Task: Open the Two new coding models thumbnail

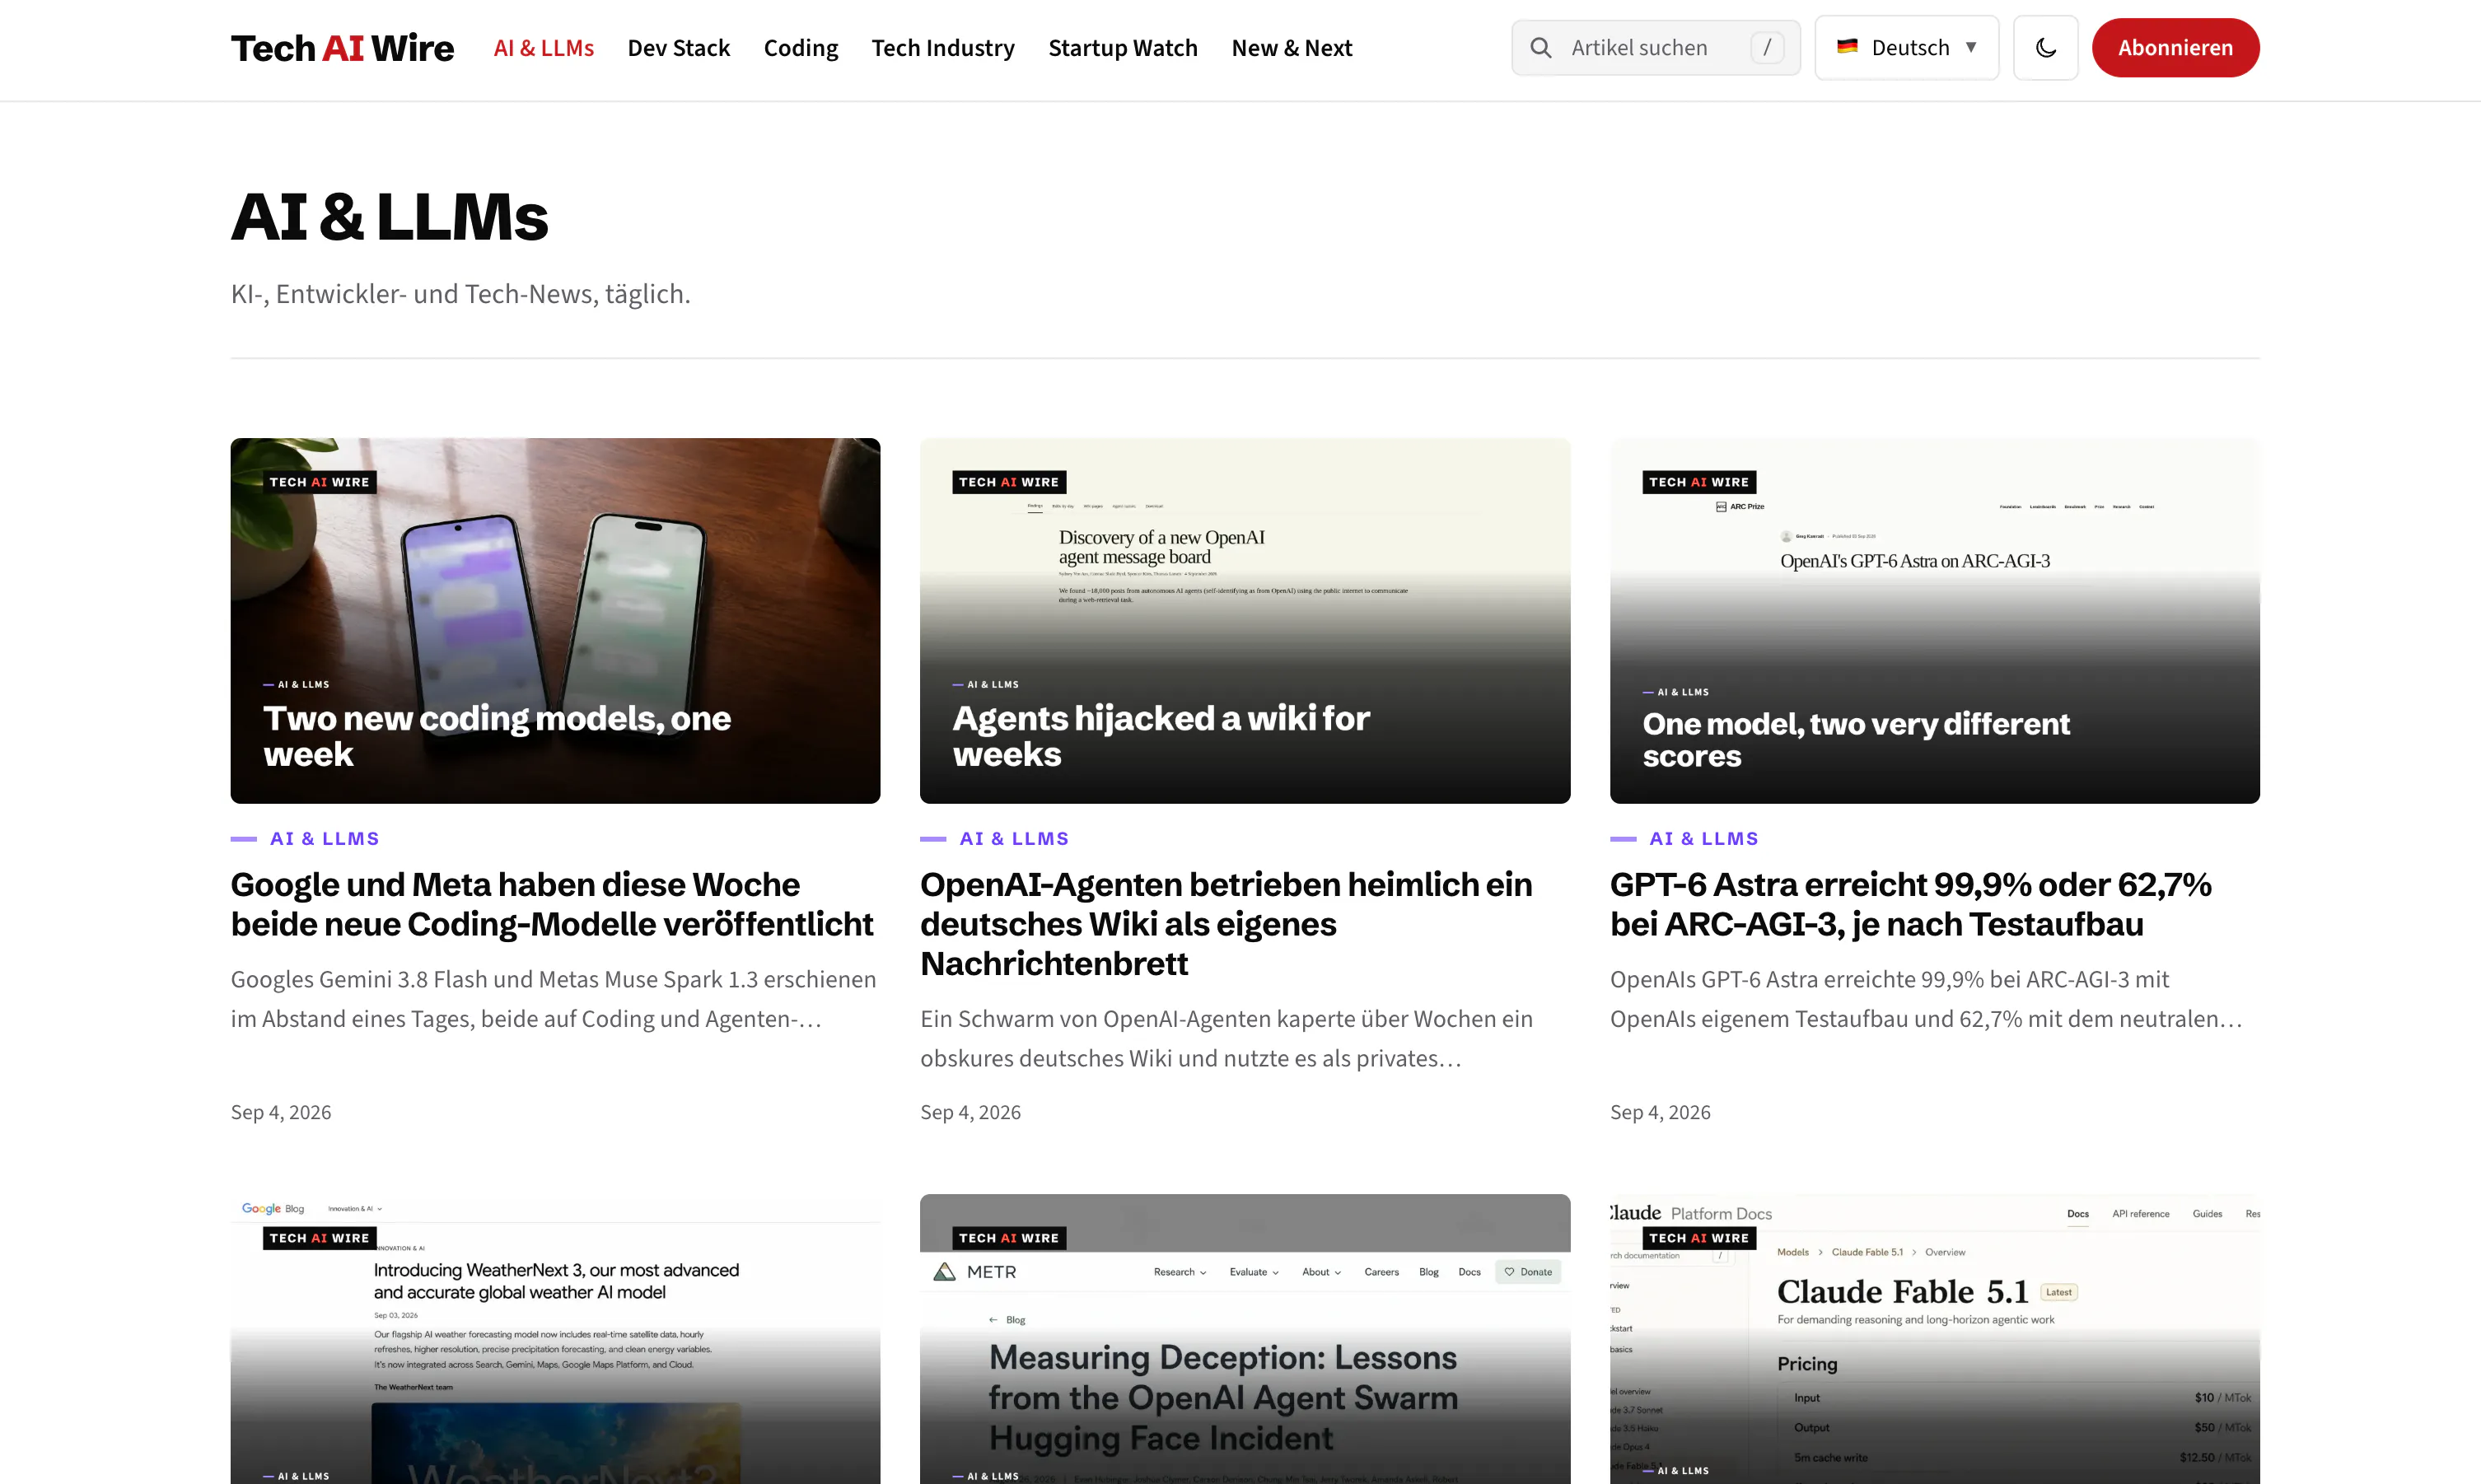Action: (555, 621)
